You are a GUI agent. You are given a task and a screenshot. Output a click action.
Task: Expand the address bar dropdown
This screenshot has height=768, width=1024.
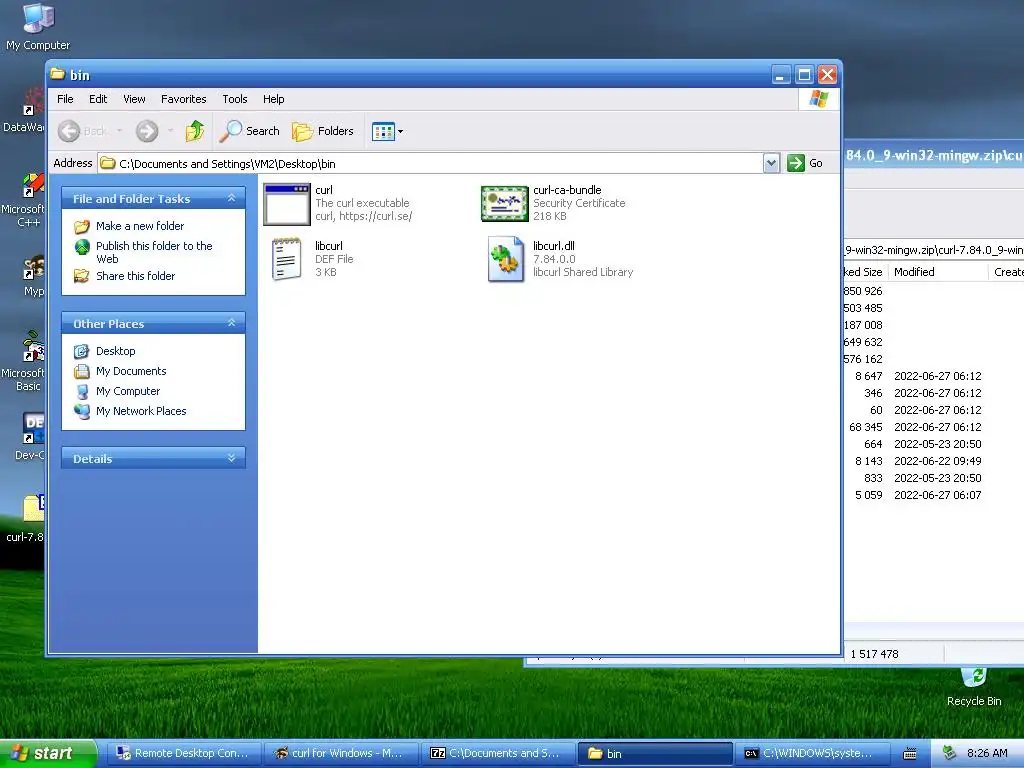coord(771,163)
